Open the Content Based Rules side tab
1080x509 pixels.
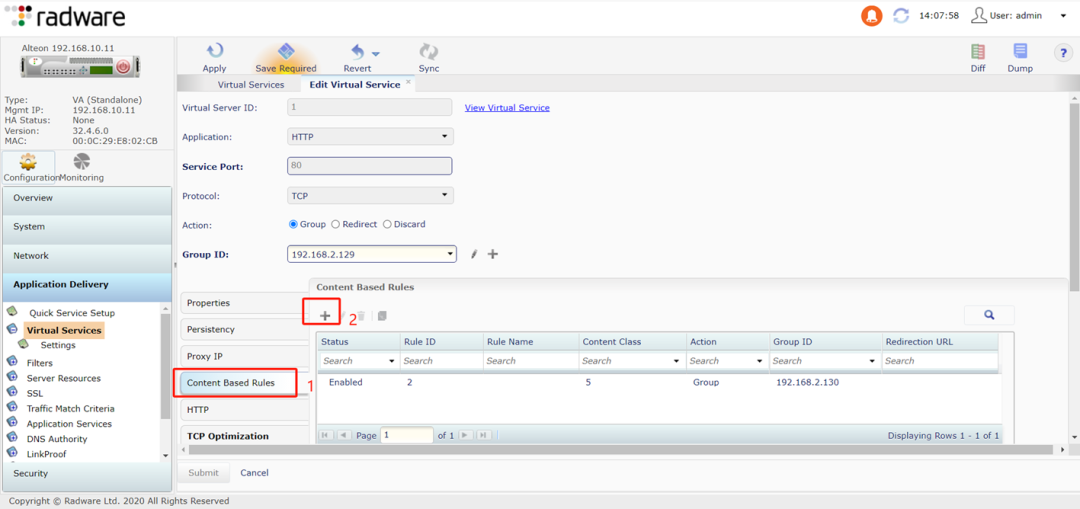pyautogui.click(x=237, y=383)
